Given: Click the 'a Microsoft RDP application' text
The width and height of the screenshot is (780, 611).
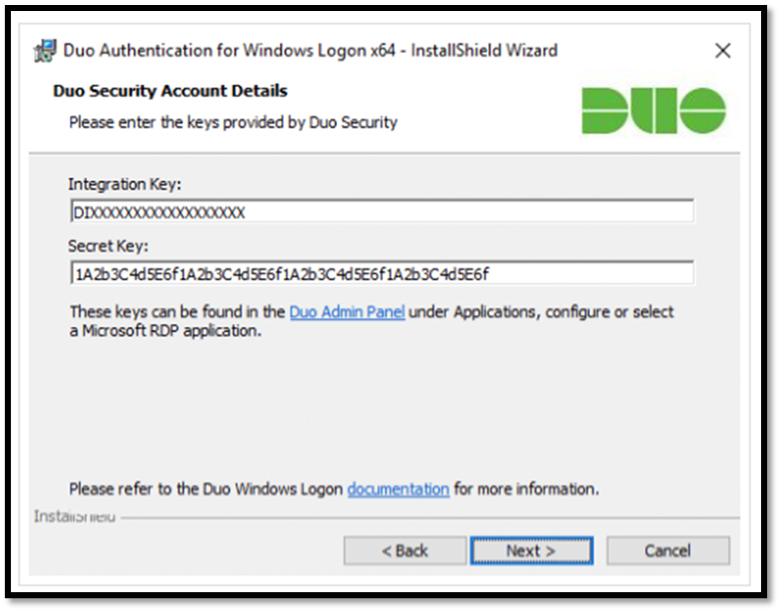Looking at the screenshot, I should pyautogui.click(x=165, y=331).
